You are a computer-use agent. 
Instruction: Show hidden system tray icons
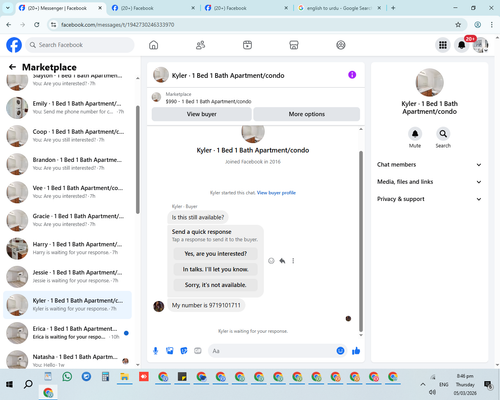tap(423, 384)
